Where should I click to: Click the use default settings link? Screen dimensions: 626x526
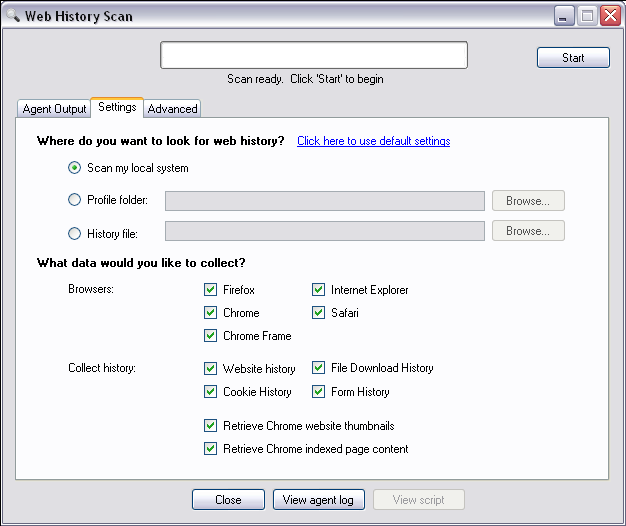pos(373,141)
